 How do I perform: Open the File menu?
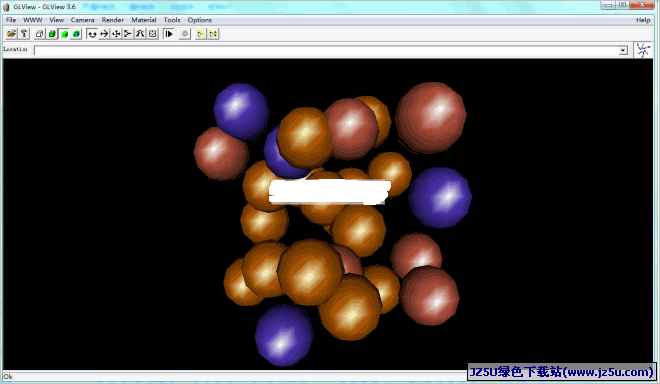(x=11, y=20)
